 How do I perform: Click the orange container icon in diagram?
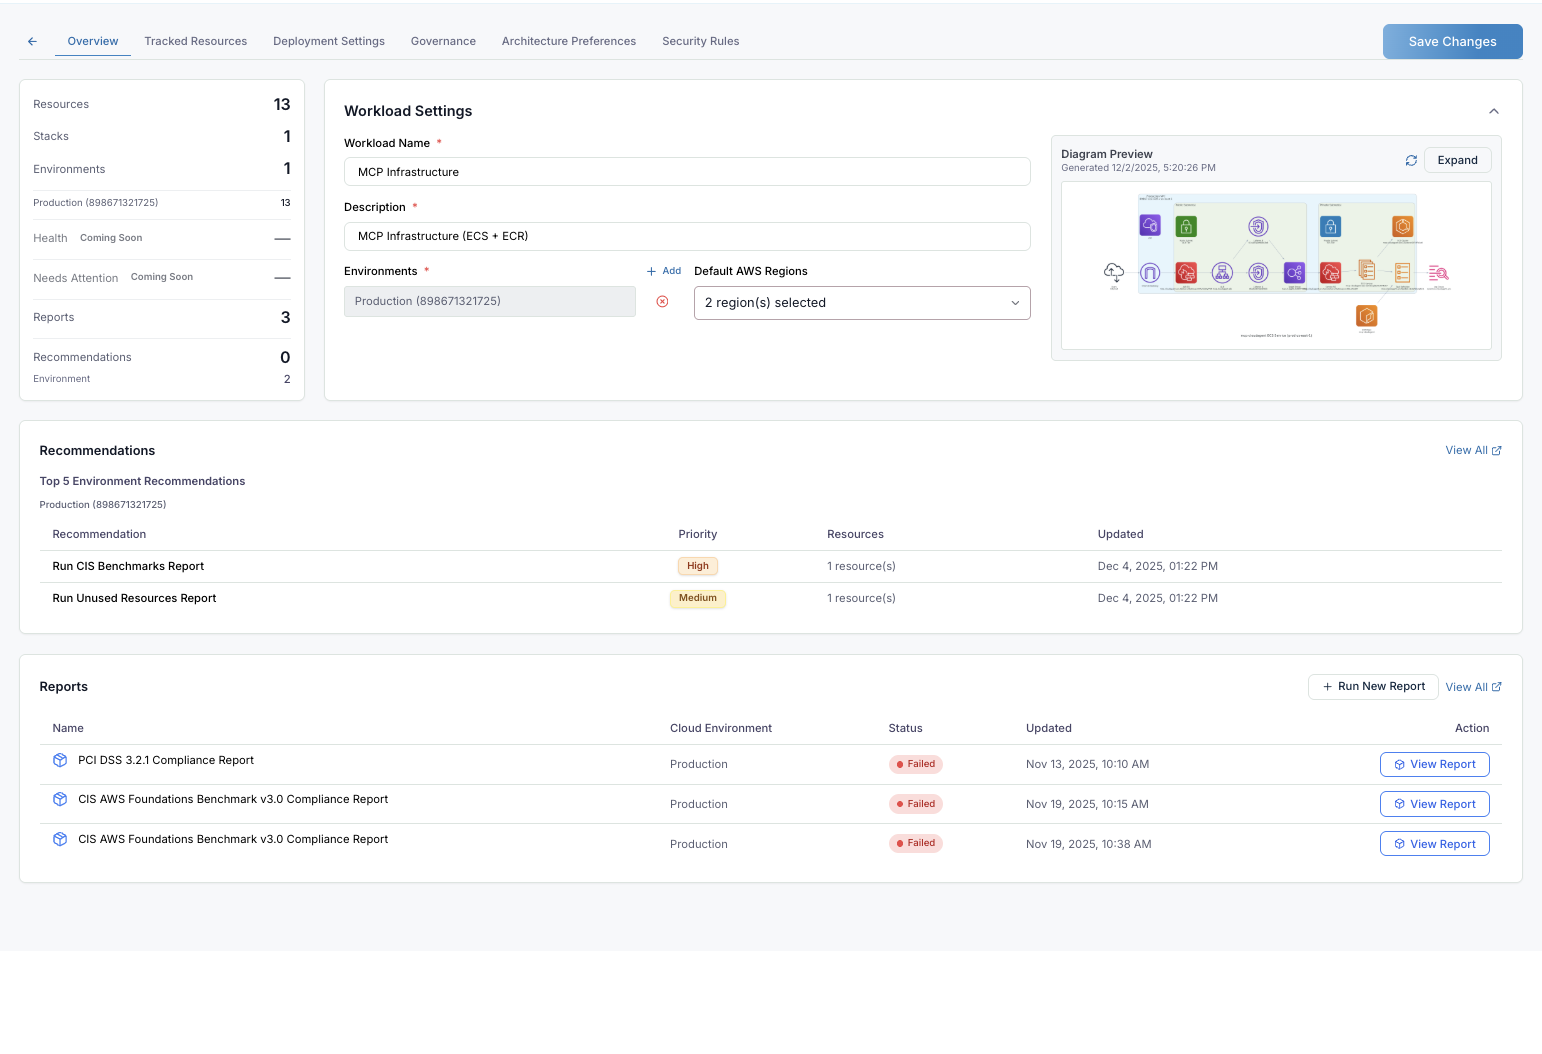point(1366,316)
